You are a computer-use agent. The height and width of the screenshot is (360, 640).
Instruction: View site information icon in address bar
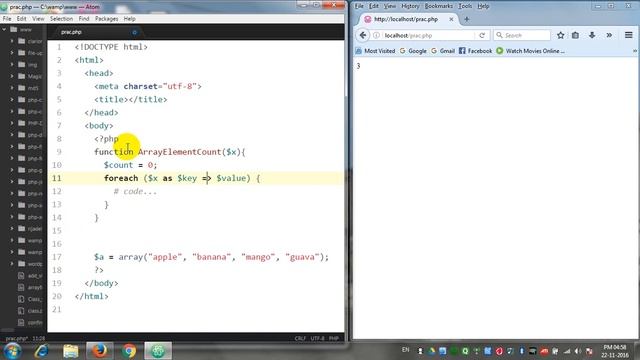click(x=376, y=36)
